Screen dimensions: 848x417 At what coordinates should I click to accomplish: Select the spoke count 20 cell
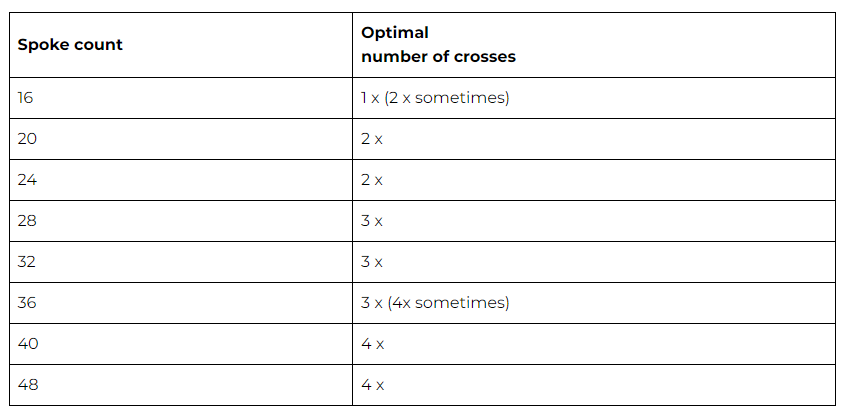point(181,139)
